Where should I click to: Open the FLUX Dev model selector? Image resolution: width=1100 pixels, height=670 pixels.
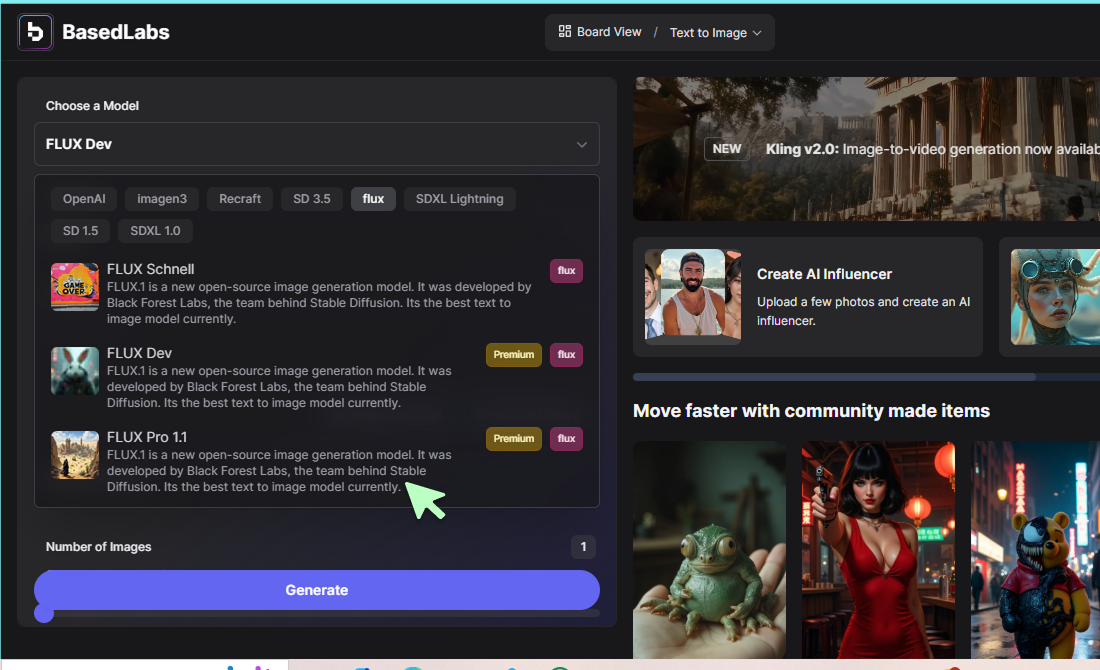pyautogui.click(x=316, y=144)
